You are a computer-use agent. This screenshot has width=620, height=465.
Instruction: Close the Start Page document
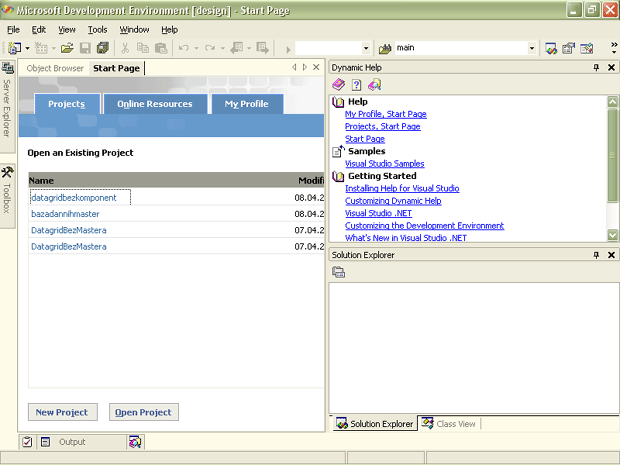(316, 67)
